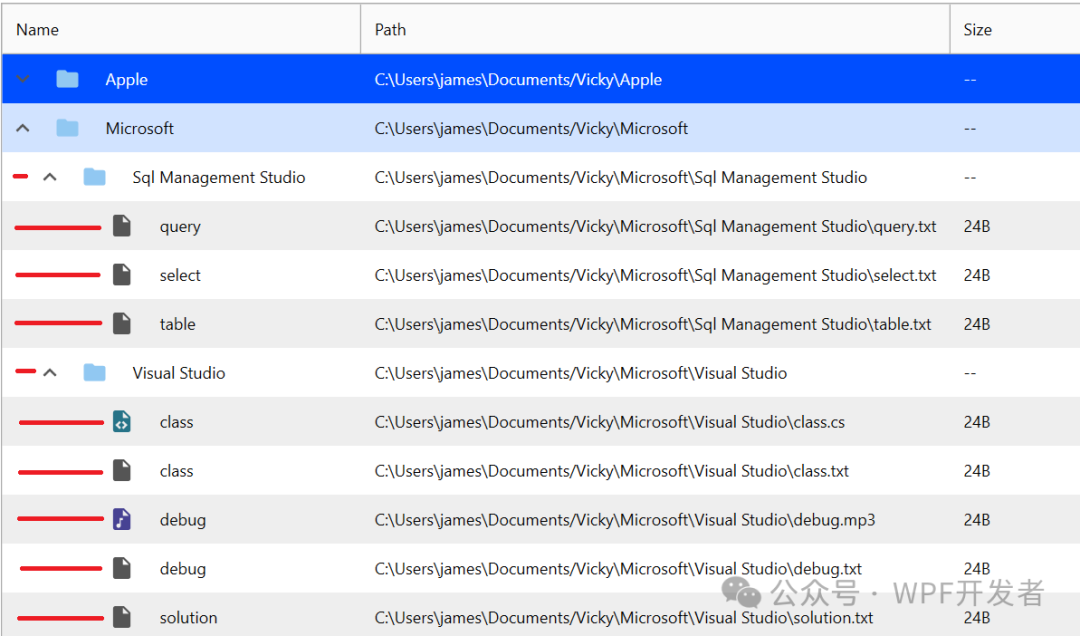Click the solution.txt path cell

(623, 618)
